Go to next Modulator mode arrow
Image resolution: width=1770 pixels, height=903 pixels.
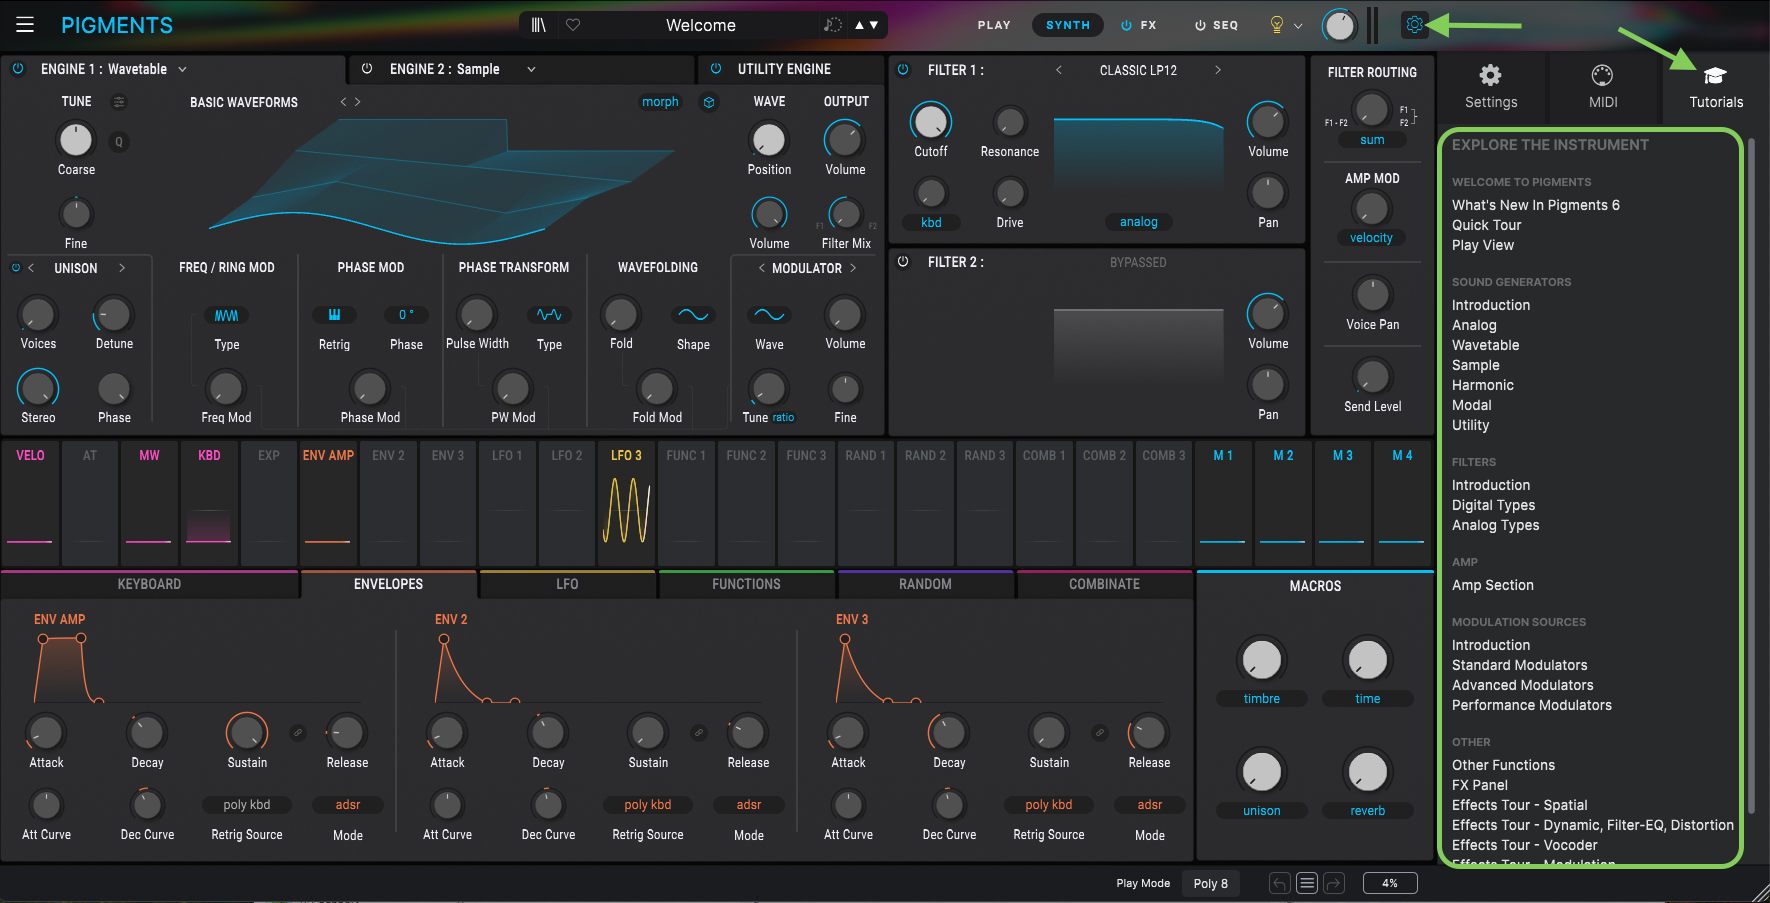pyautogui.click(x=853, y=268)
